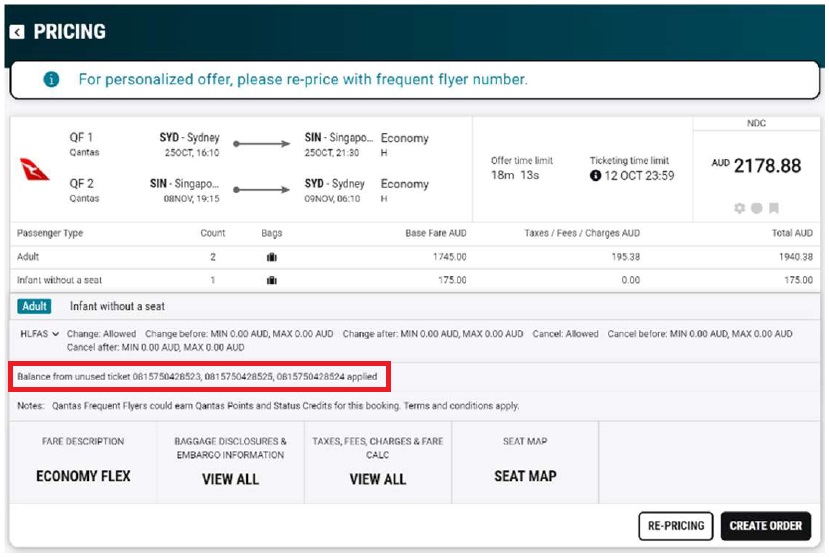Click the Adult passenger row label in table
This screenshot has width=829, height=557.
[x=28, y=257]
